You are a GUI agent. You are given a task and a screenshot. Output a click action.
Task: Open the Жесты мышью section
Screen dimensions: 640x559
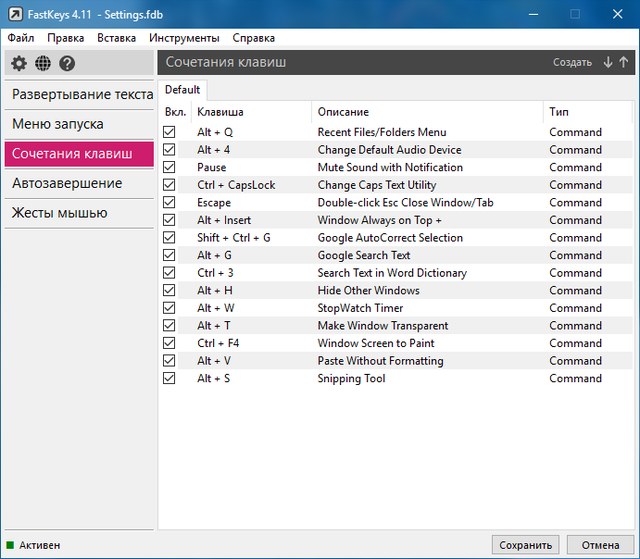[x=59, y=213]
